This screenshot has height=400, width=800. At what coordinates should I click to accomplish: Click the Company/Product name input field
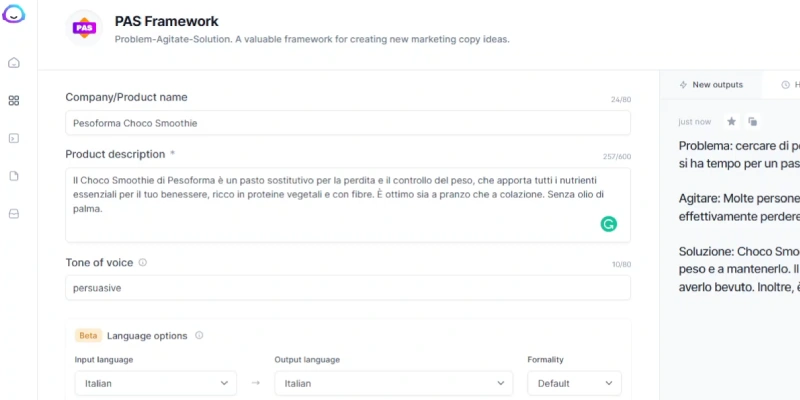point(348,123)
